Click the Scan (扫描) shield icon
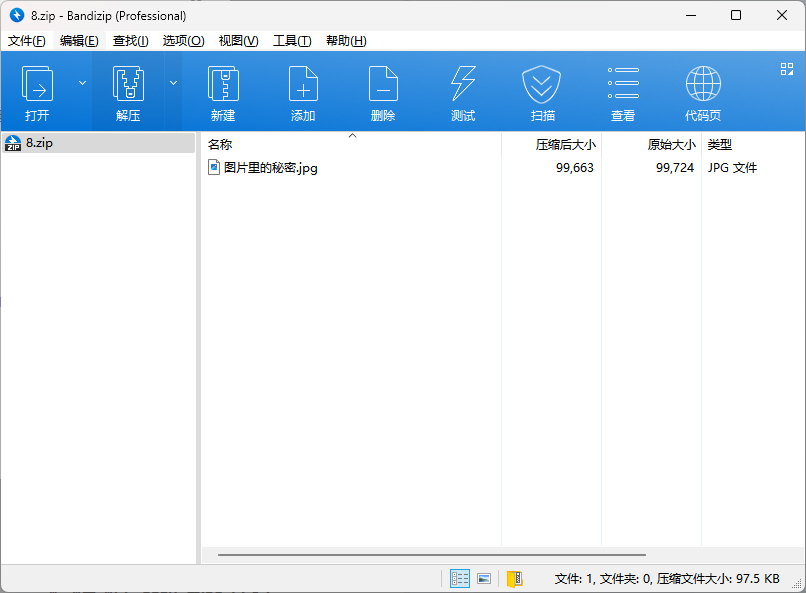Viewport: 806px width, 593px height. point(542,84)
